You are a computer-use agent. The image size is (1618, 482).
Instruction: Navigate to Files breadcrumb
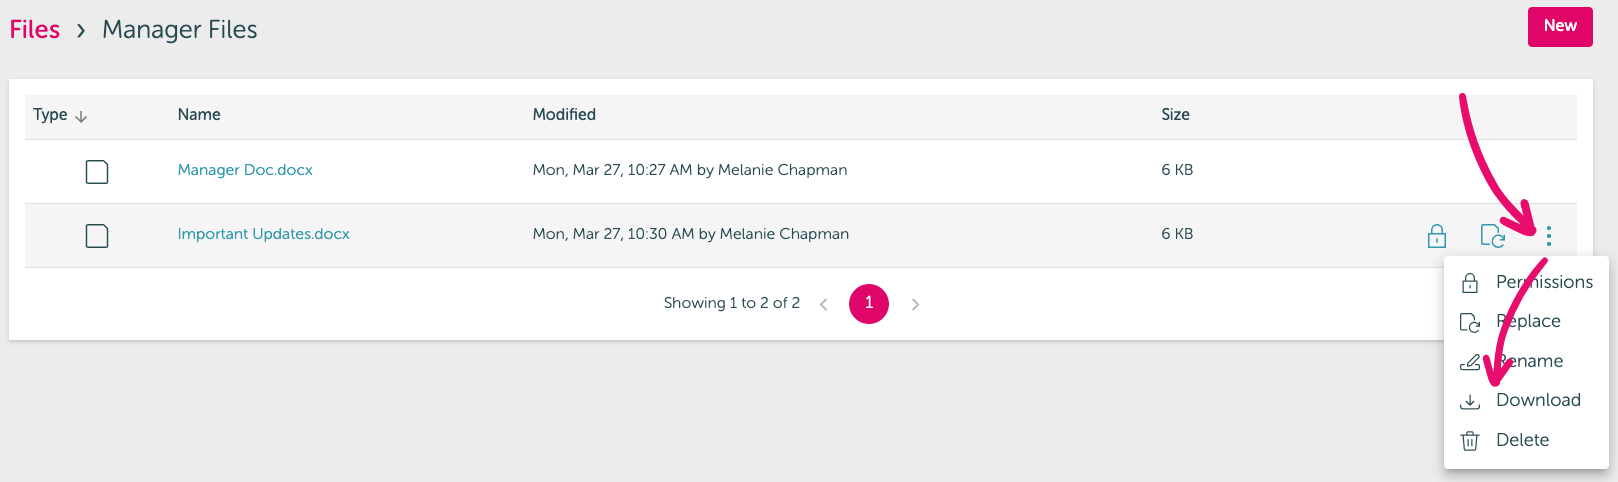tap(35, 30)
